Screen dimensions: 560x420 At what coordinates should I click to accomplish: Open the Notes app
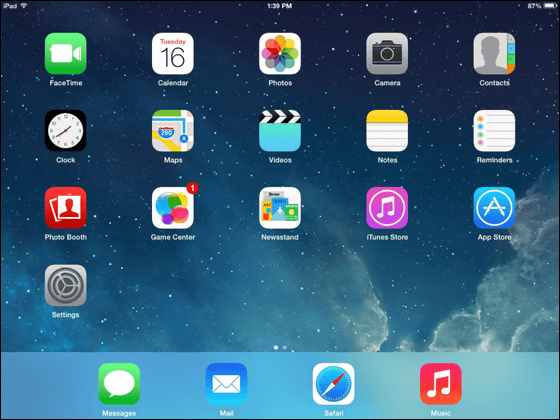point(387,131)
